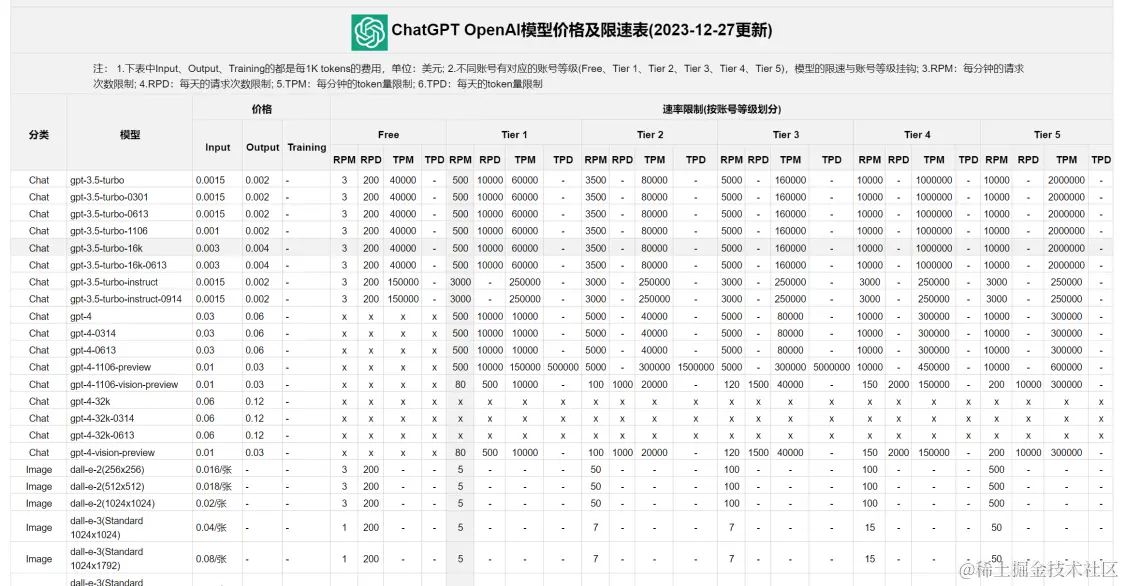Select model cell 'gpt-4-0314'

[x=93, y=334]
